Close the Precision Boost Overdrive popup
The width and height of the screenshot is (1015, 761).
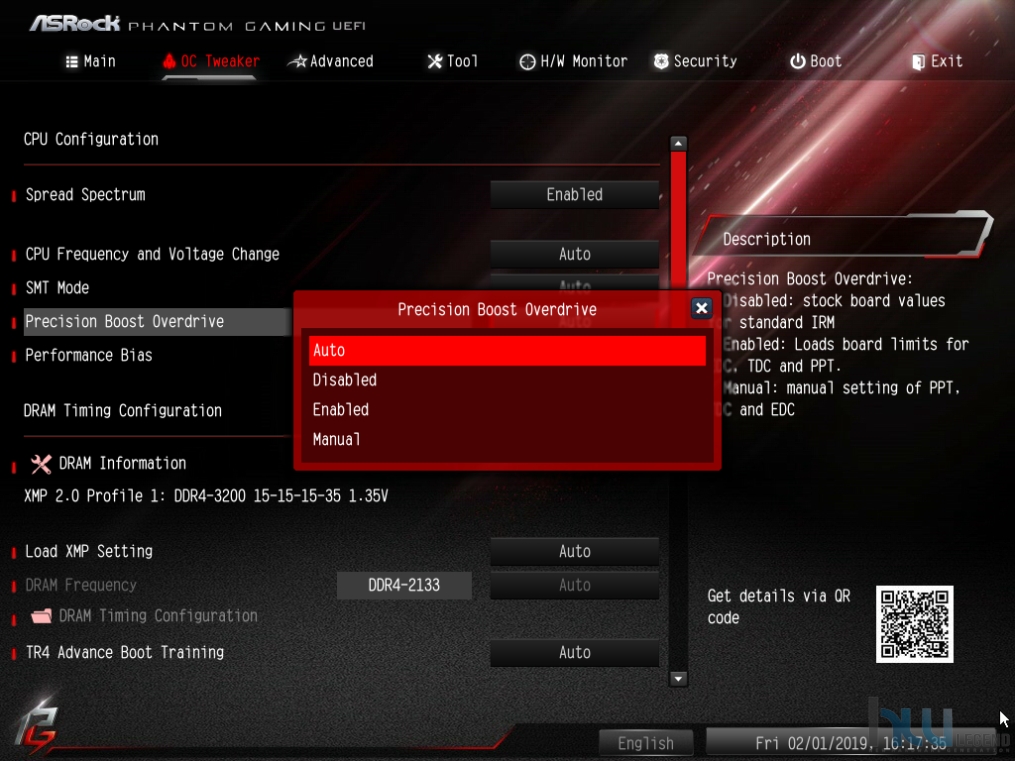point(701,308)
